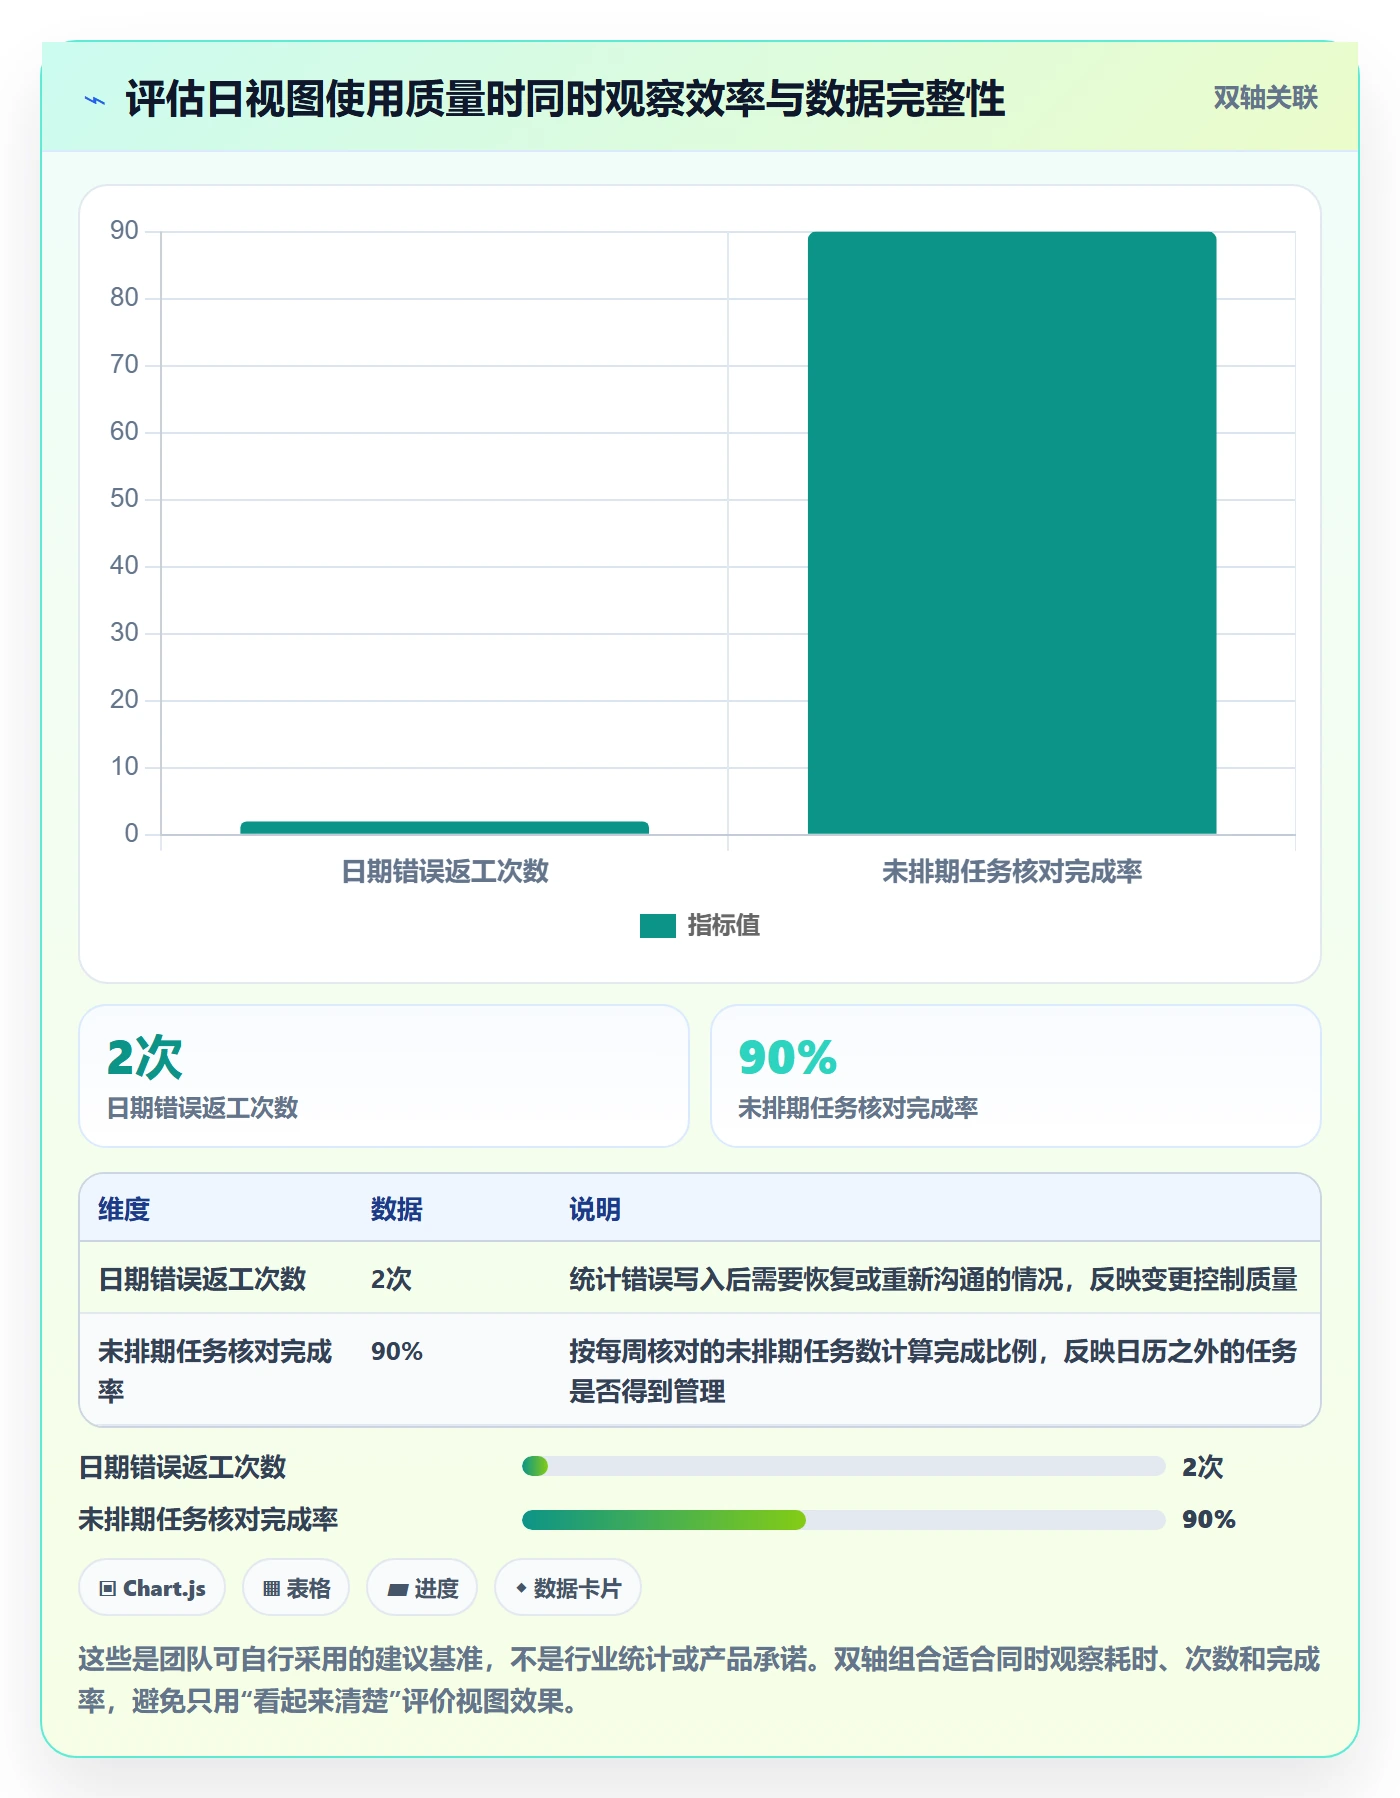Screen dimensions: 1400x1798
Task: Click the 维度 table column header
Action: [124, 1209]
